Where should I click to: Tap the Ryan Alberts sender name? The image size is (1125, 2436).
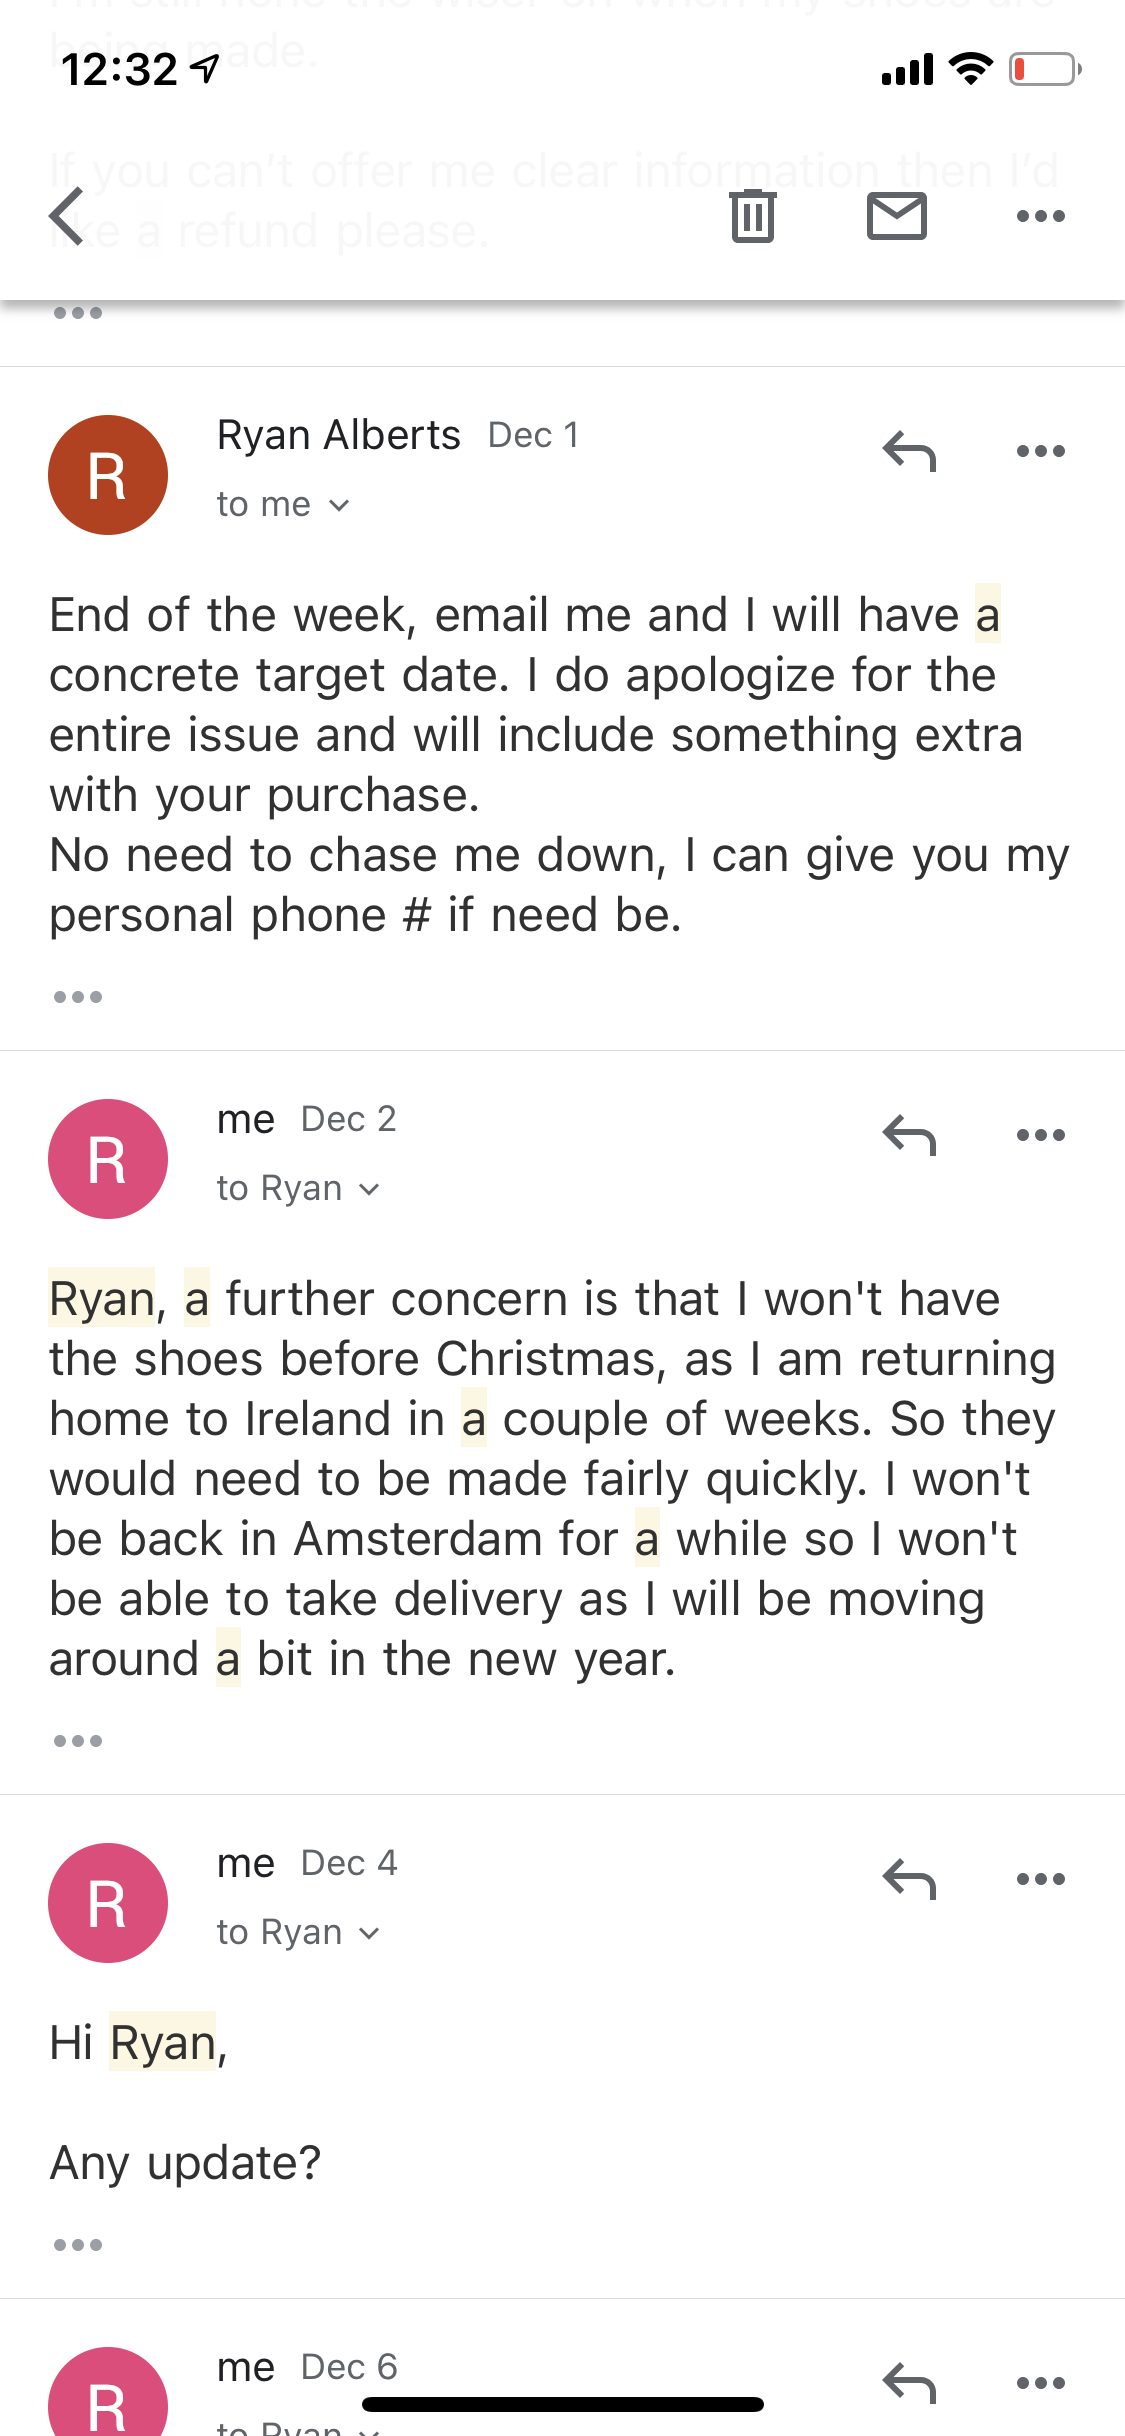pos(339,435)
